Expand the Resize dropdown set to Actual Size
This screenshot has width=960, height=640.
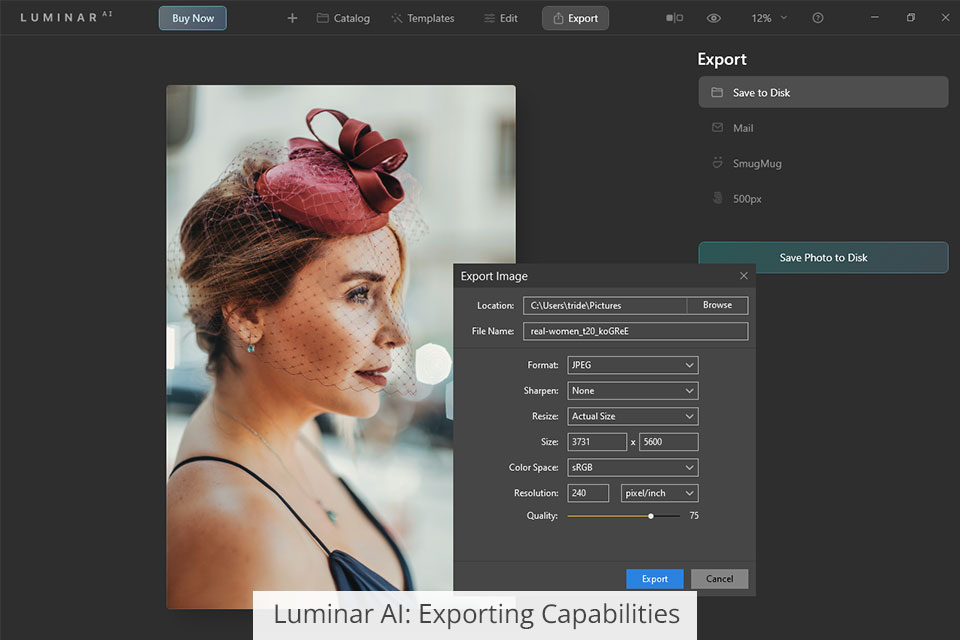point(632,416)
